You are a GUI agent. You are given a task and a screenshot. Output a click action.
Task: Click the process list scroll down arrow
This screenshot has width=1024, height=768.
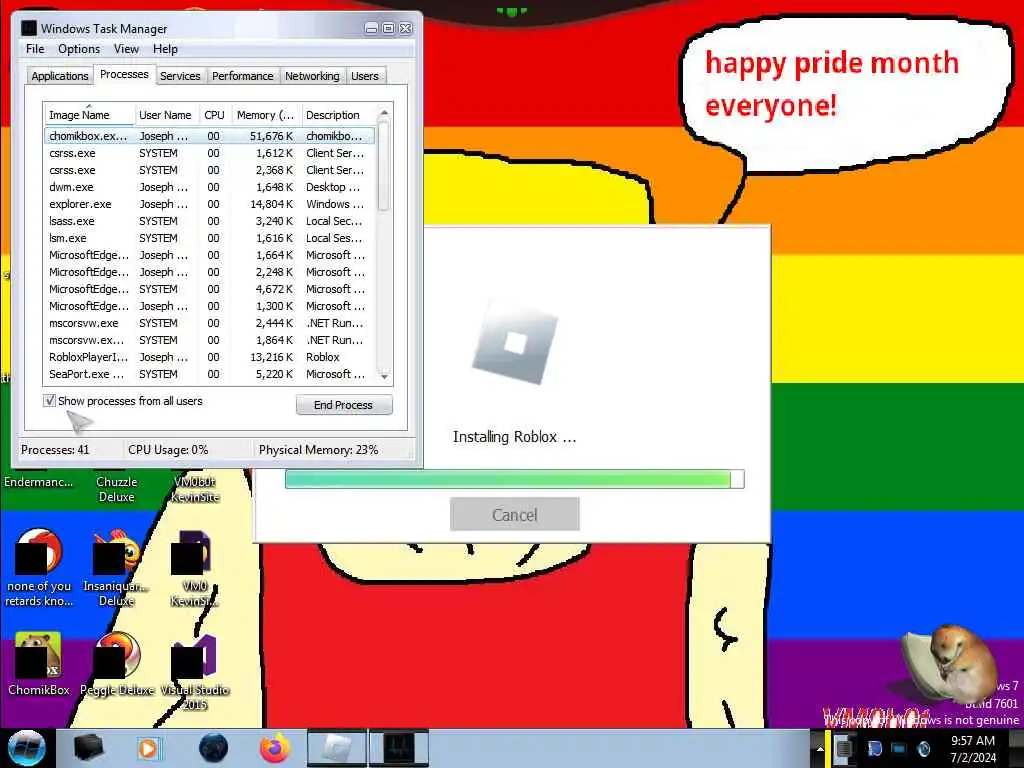pyautogui.click(x=384, y=376)
